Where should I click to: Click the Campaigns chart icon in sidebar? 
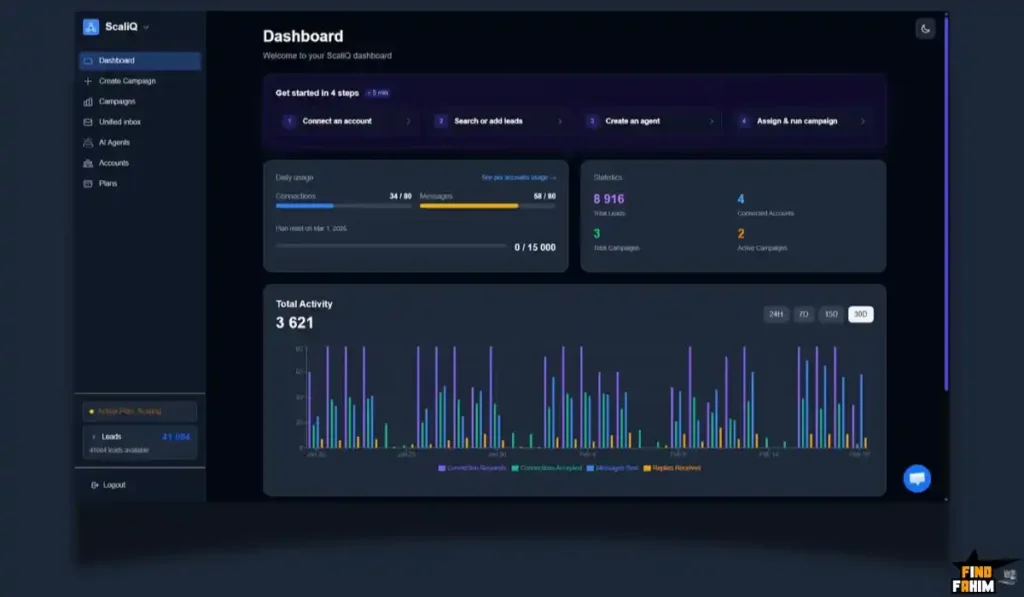pyautogui.click(x=88, y=102)
